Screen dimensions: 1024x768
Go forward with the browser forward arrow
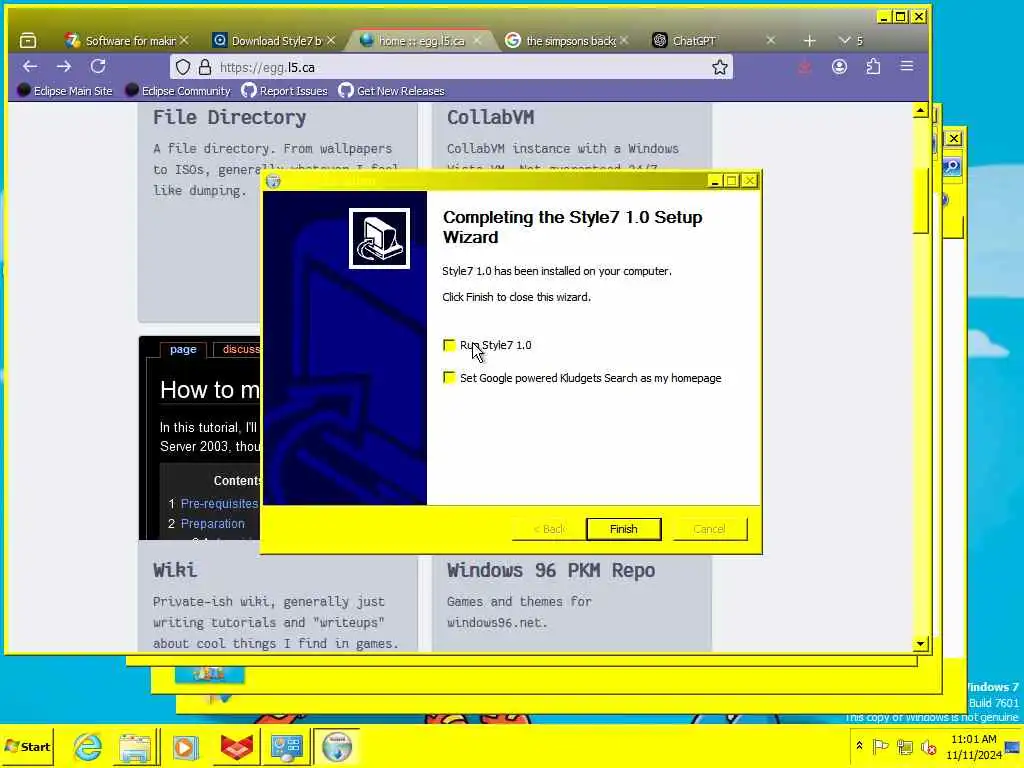(x=63, y=67)
